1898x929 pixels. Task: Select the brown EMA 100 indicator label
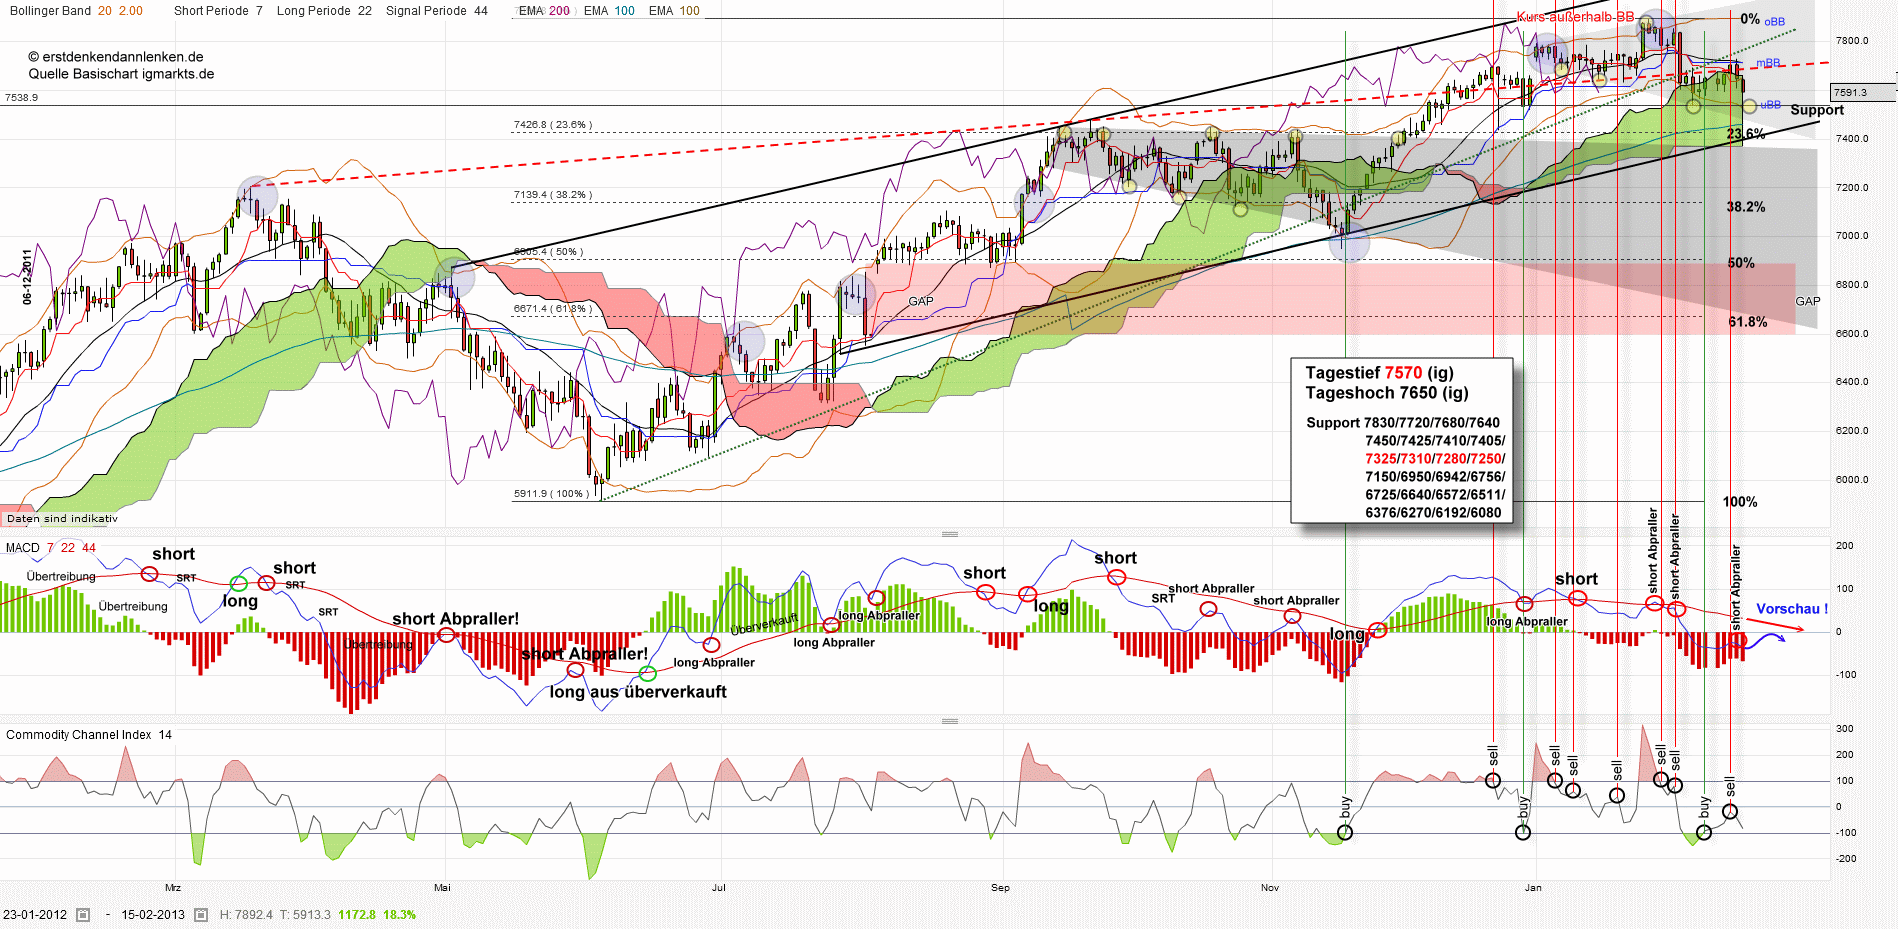[674, 11]
